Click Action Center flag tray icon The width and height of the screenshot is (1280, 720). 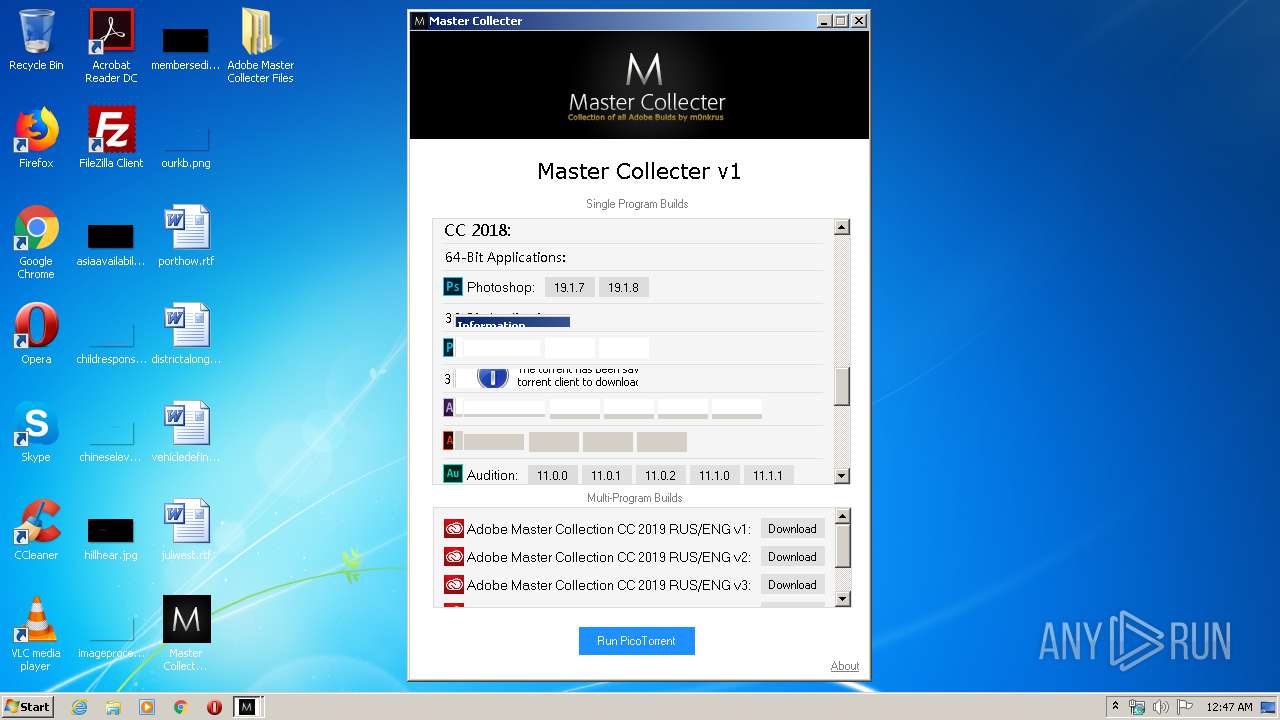tap(1184, 707)
